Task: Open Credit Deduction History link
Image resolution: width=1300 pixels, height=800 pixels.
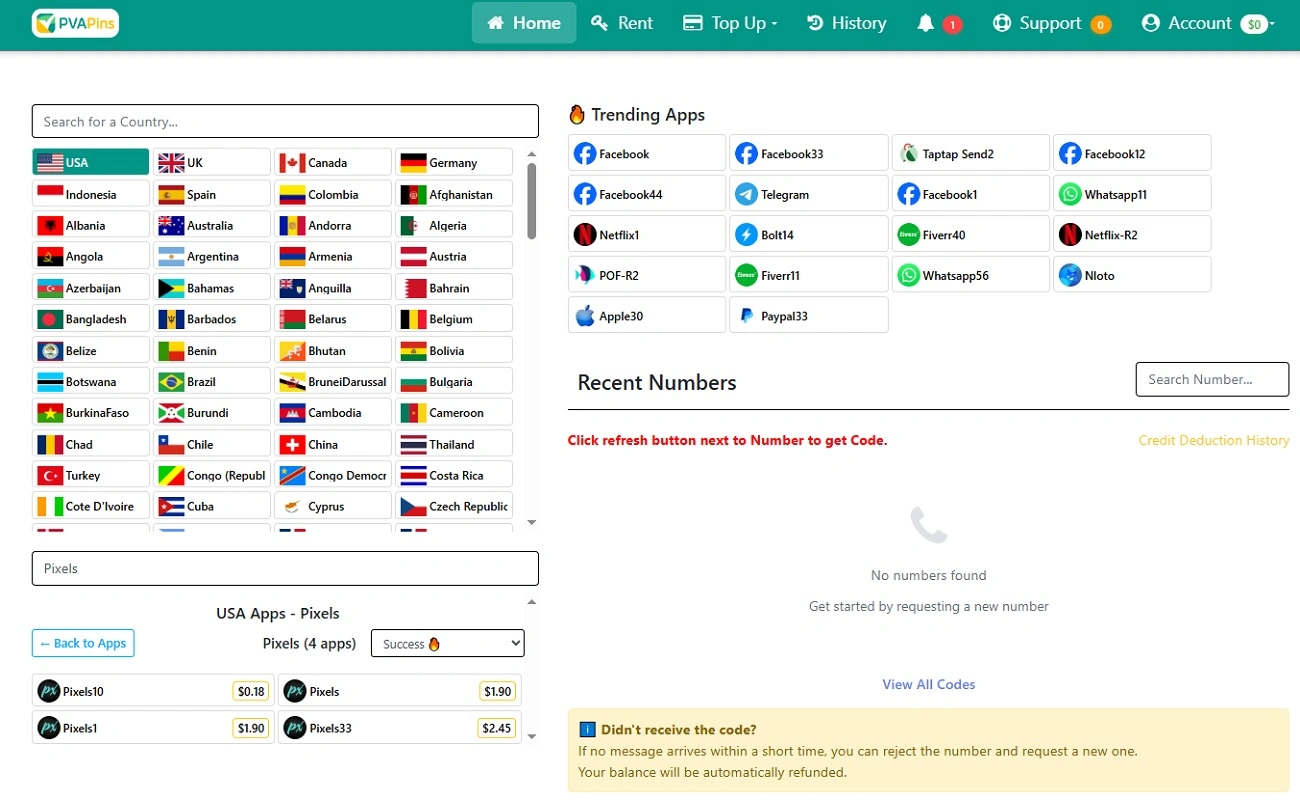Action: (1214, 440)
